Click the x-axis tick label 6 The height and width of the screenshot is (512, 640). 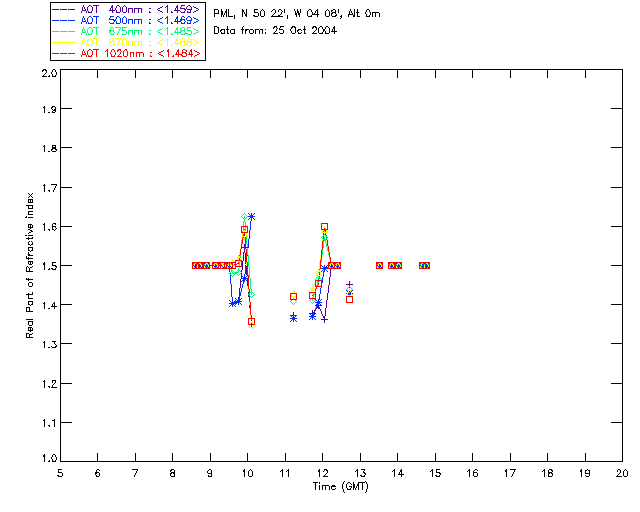tap(98, 473)
